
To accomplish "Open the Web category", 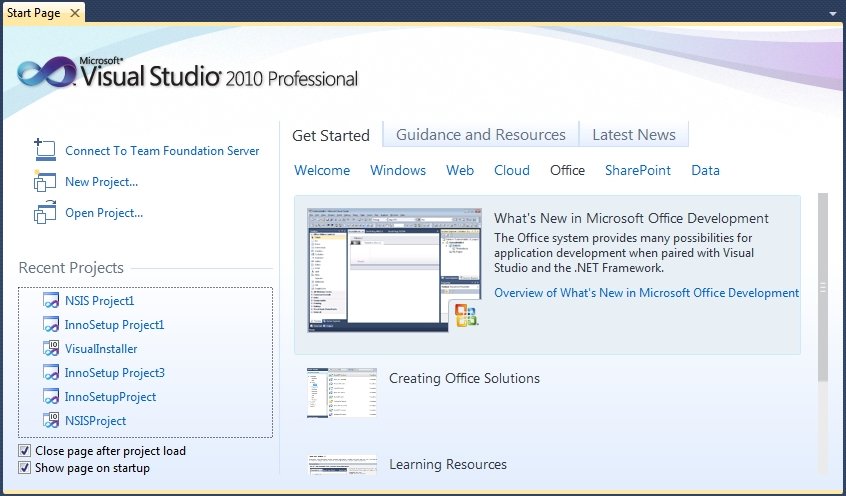I will pyautogui.click(x=460, y=170).
